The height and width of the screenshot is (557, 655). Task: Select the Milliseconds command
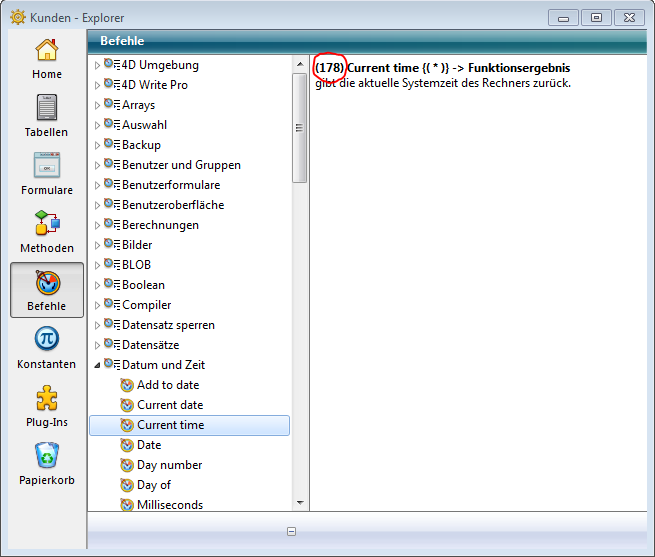tap(169, 505)
